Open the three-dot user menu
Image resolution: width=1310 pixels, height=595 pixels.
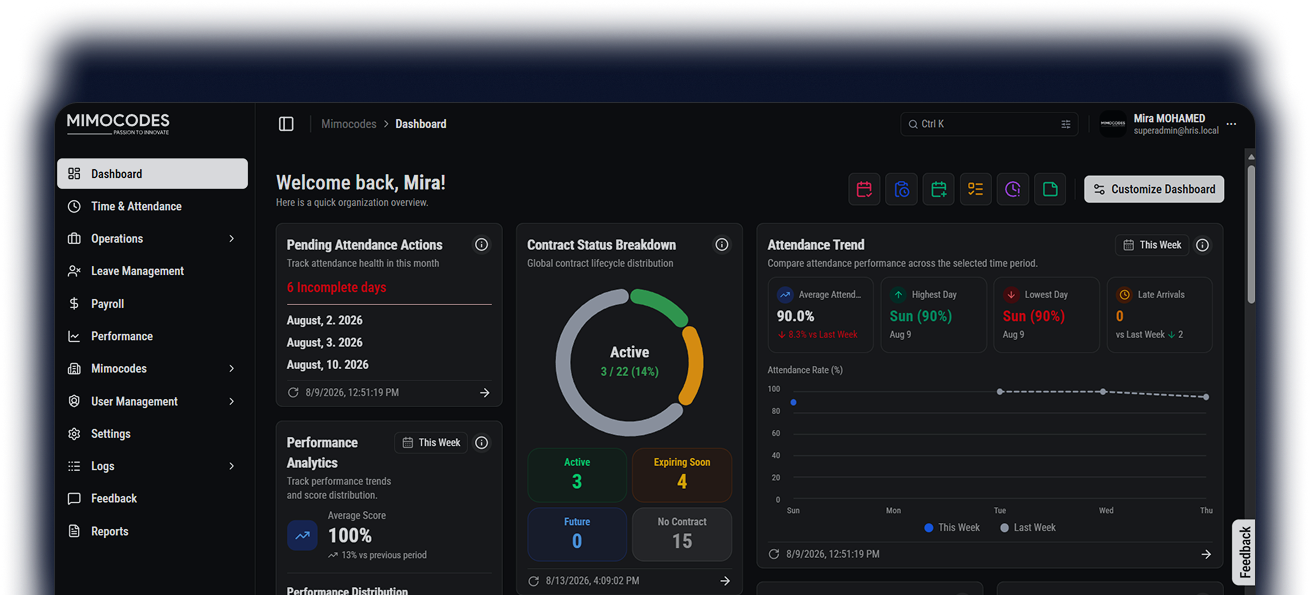click(x=1231, y=124)
